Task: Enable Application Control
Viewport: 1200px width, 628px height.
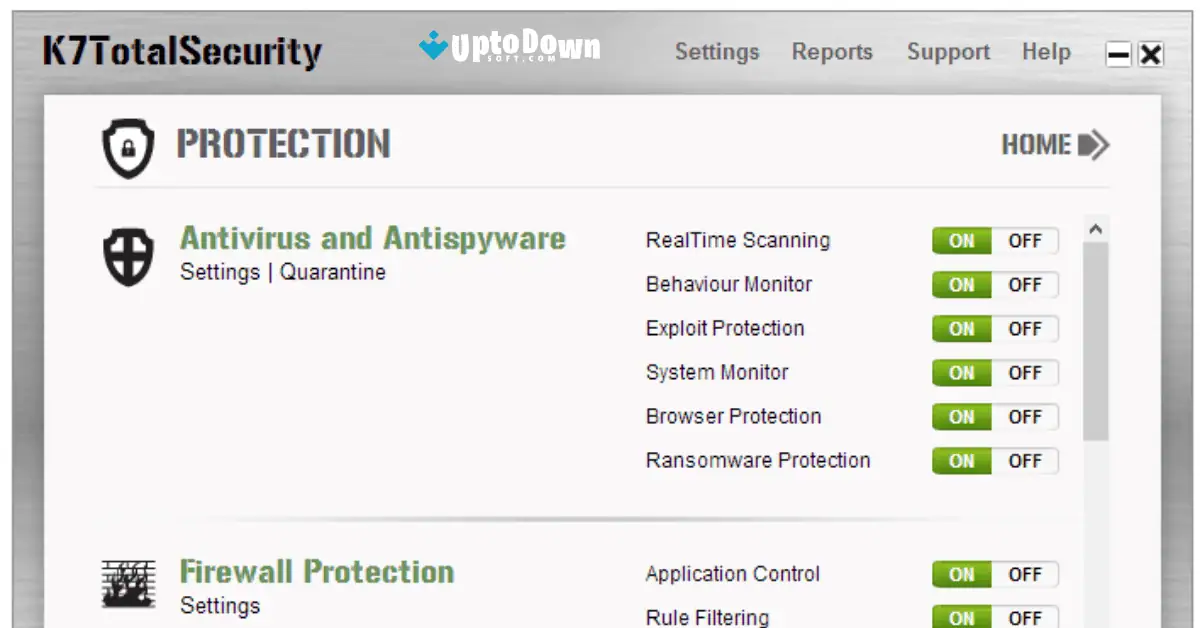Action: (960, 574)
